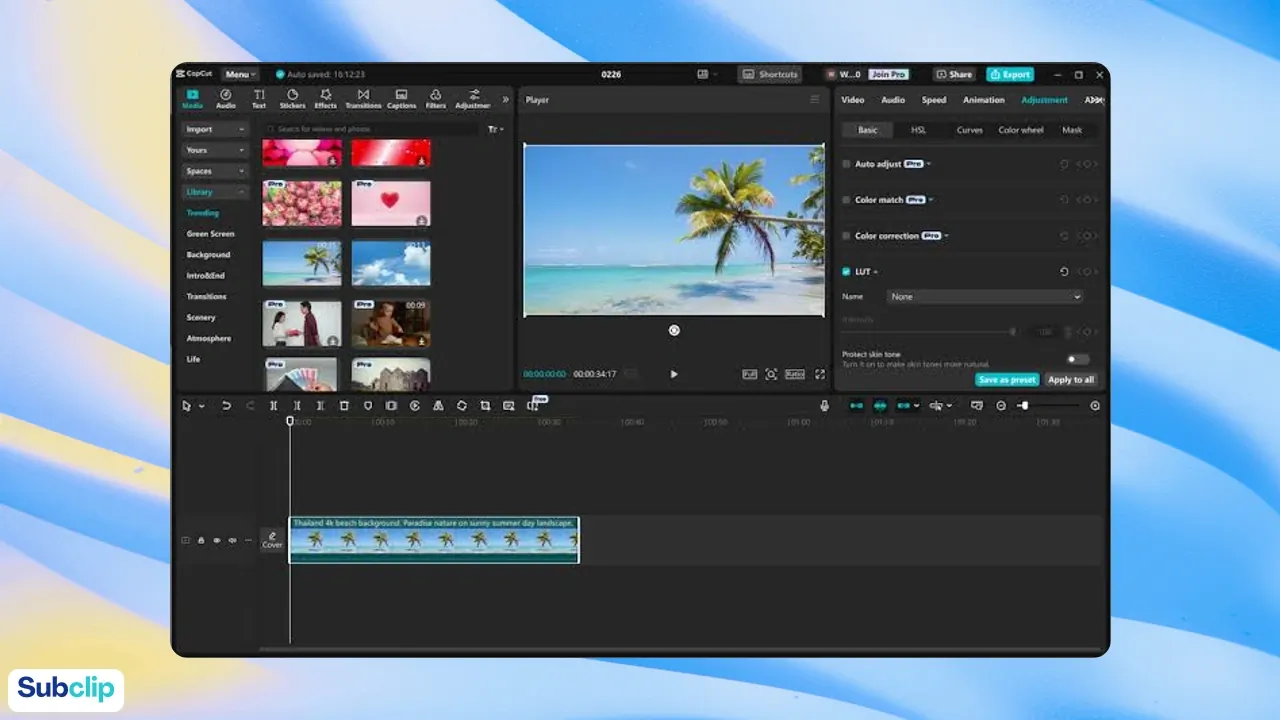Viewport: 1280px width, 720px height.
Task: Switch to the Video tab
Action: [853, 100]
